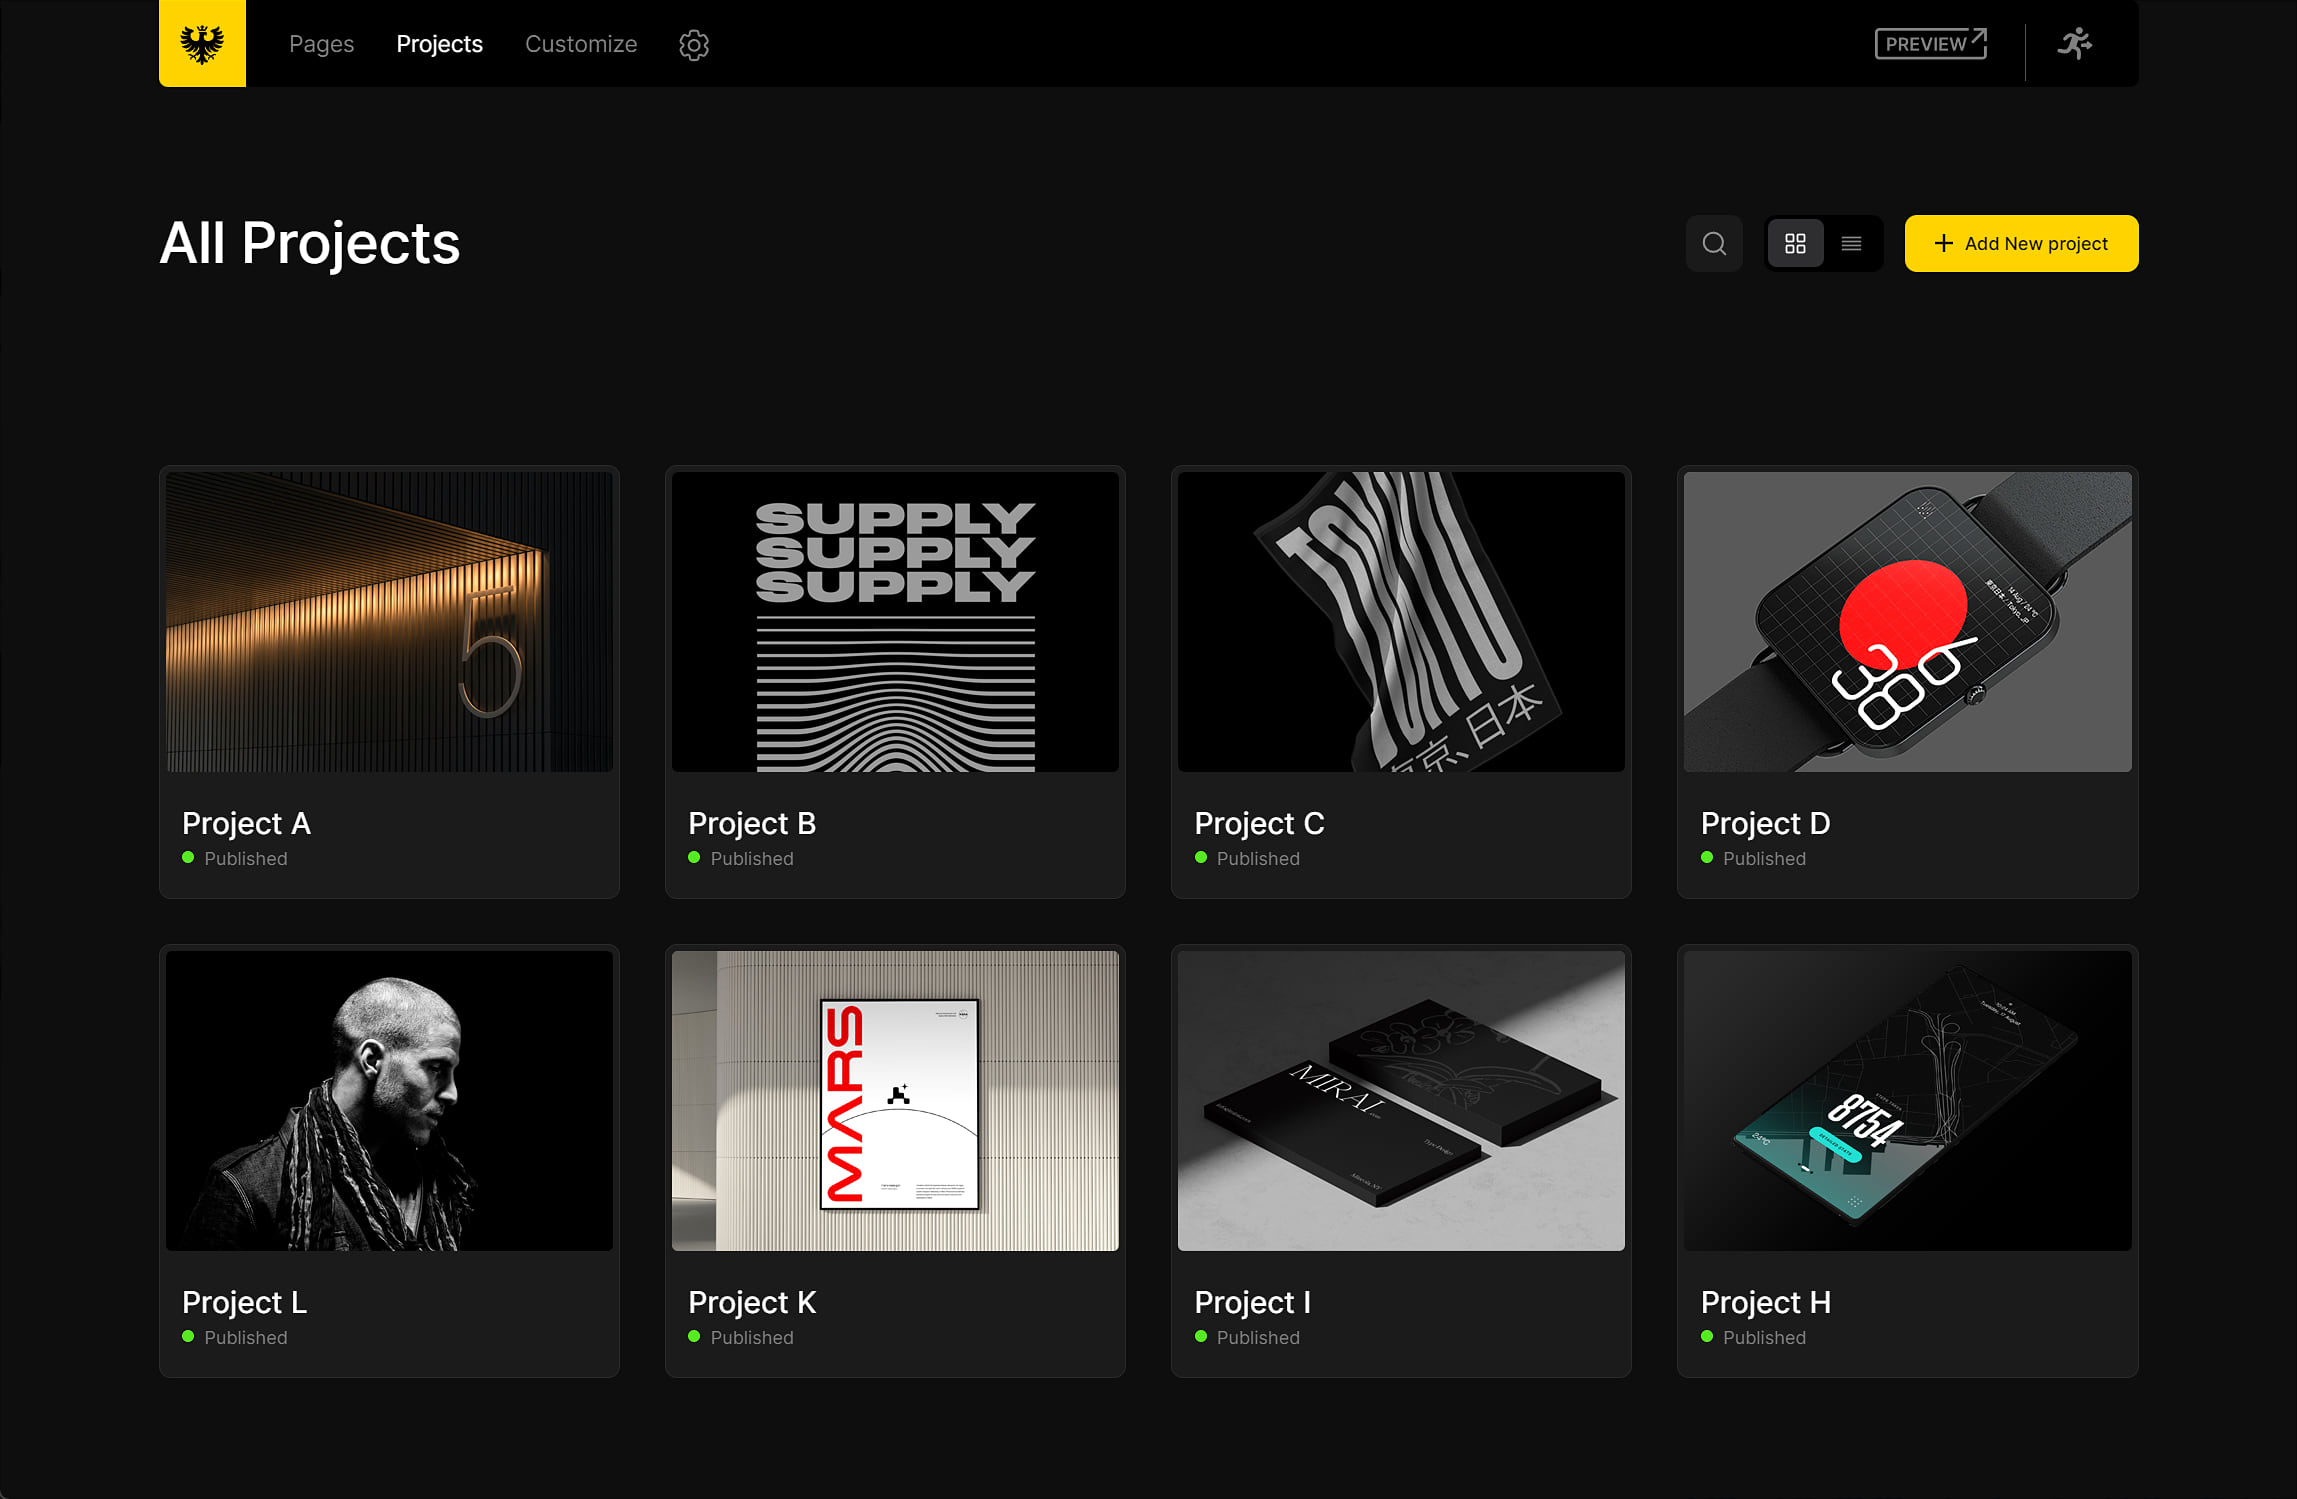Screen dimensions: 2297x1499
Task: Open Project A thumbnail
Action: 389,621
